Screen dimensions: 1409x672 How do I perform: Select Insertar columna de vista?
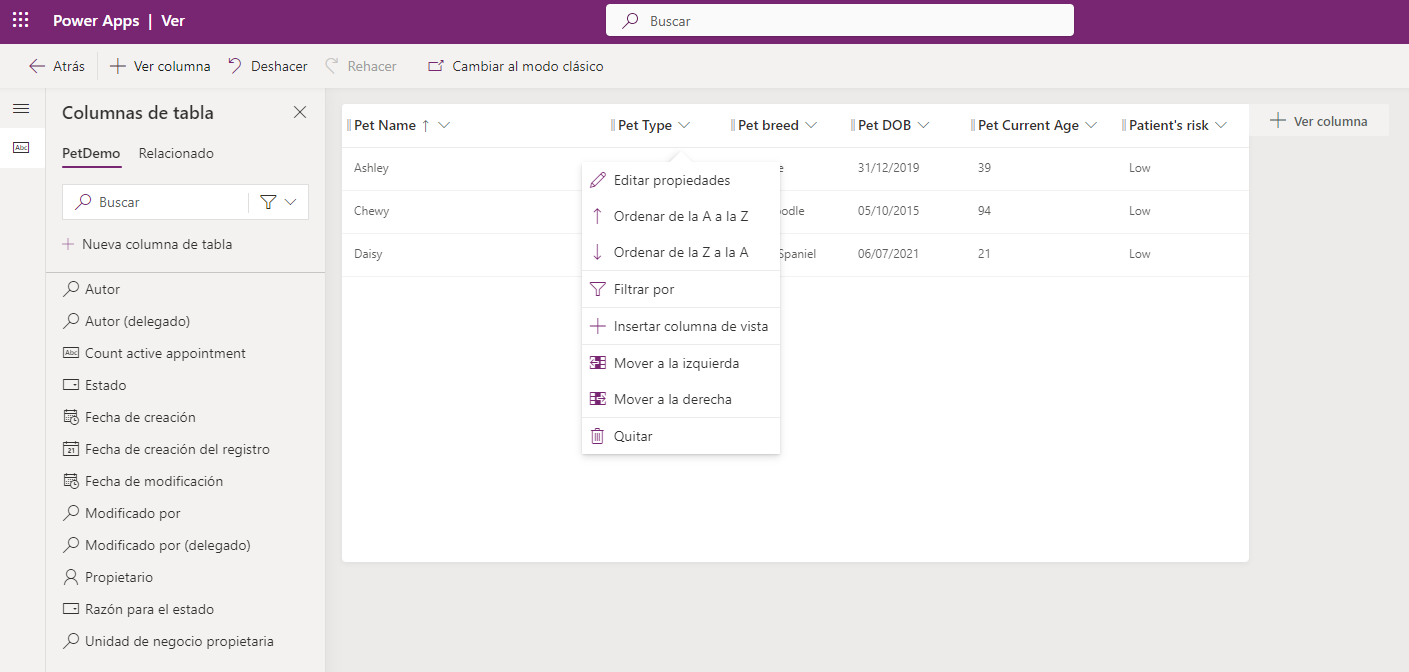click(681, 326)
